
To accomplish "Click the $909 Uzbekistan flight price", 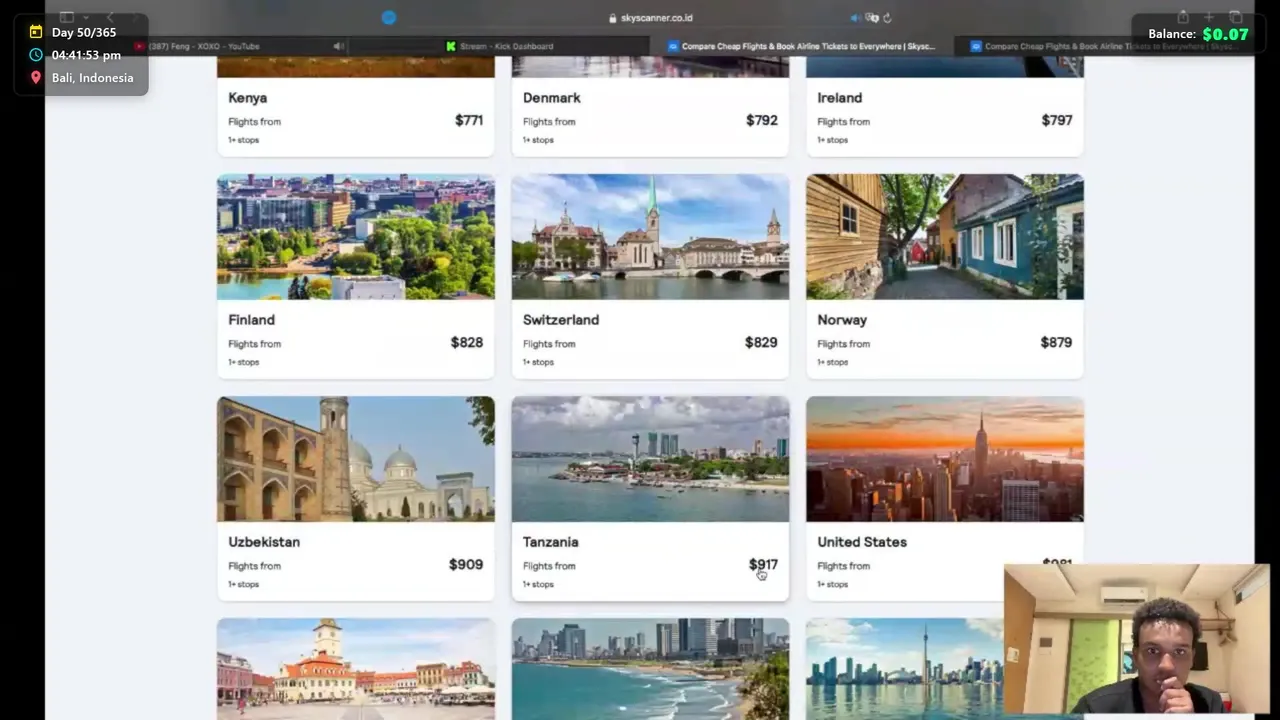I will click(x=466, y=564).
